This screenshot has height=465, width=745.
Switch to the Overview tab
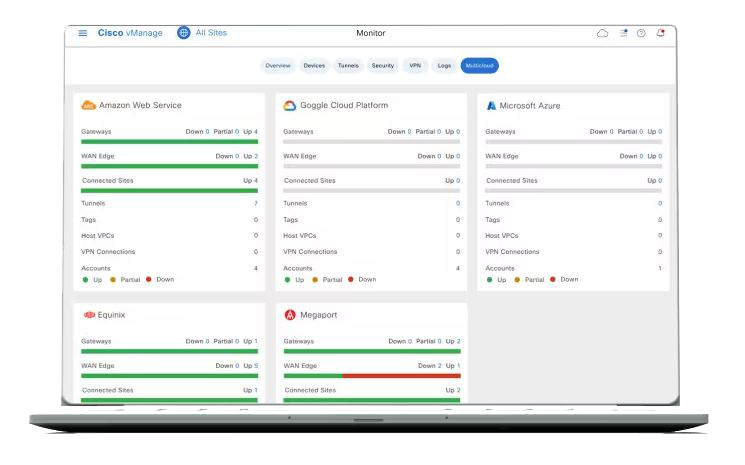point(278,66)
